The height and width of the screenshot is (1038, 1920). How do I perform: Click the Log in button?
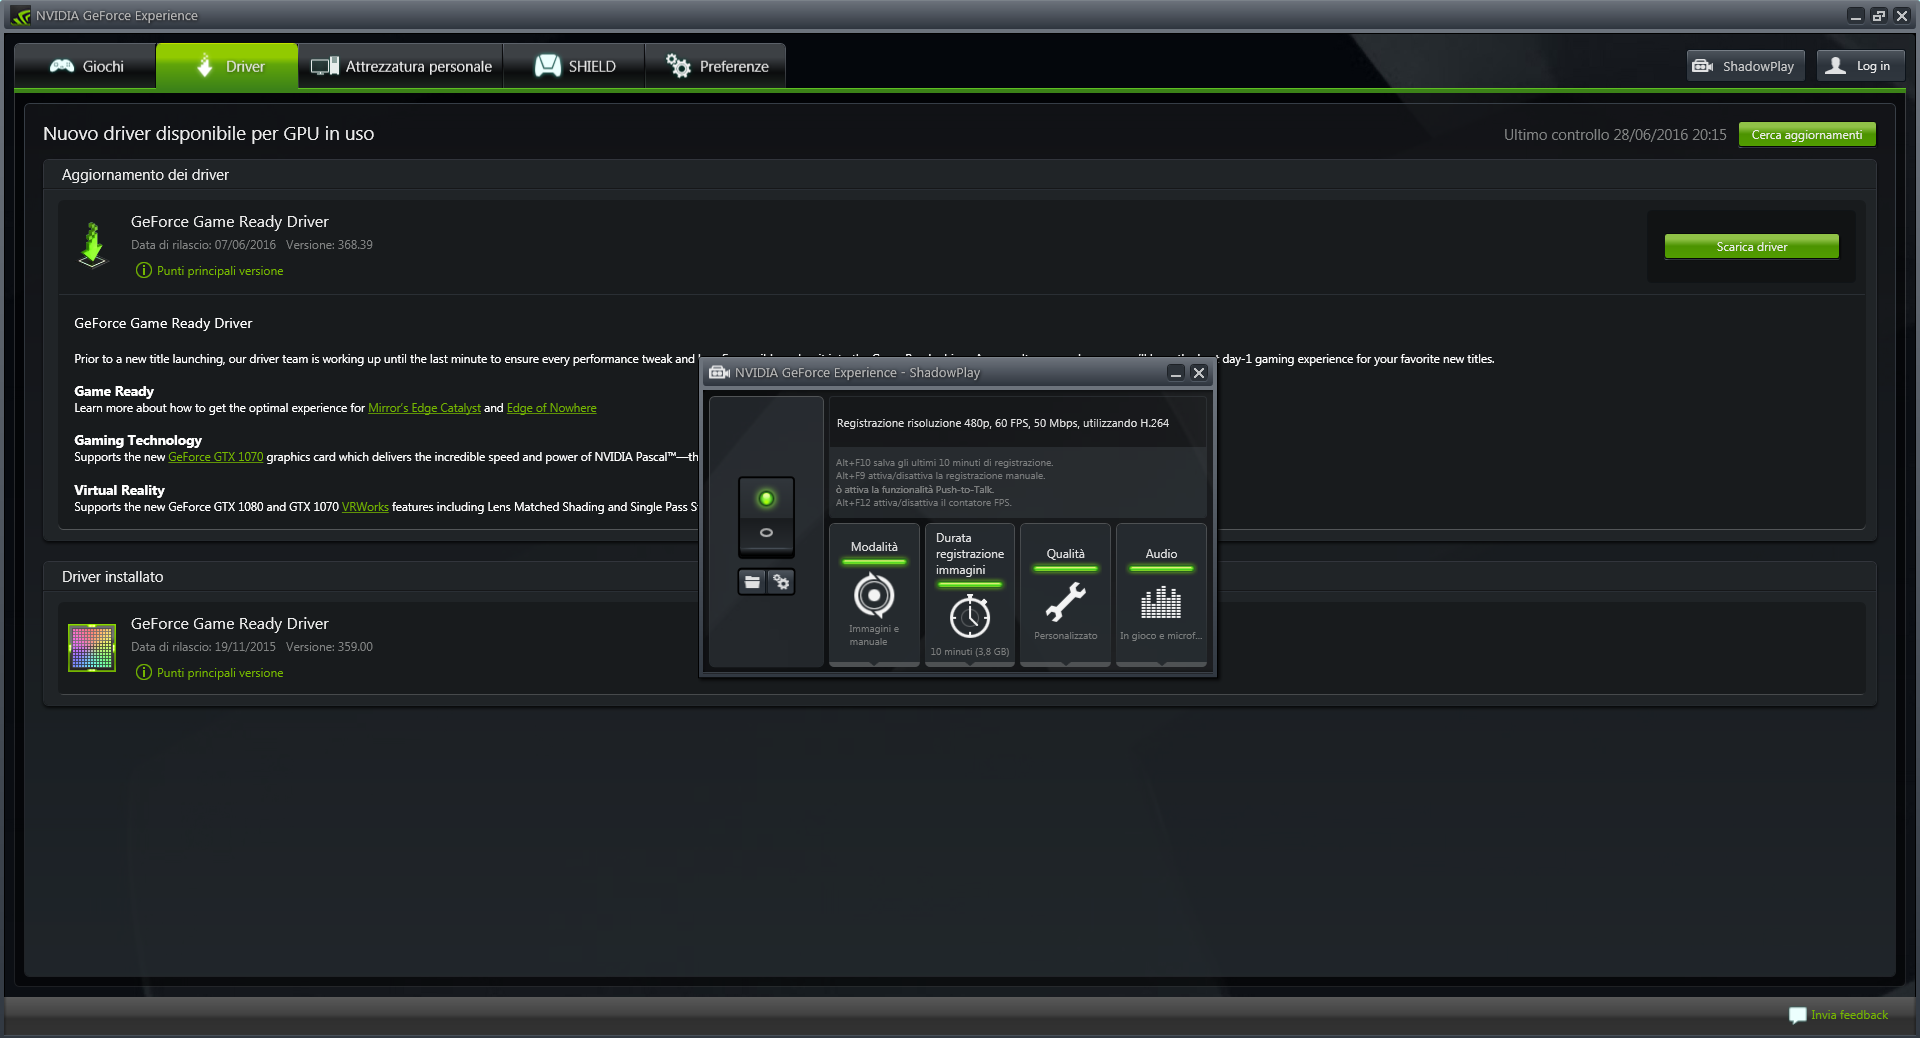click(1860, 66)
